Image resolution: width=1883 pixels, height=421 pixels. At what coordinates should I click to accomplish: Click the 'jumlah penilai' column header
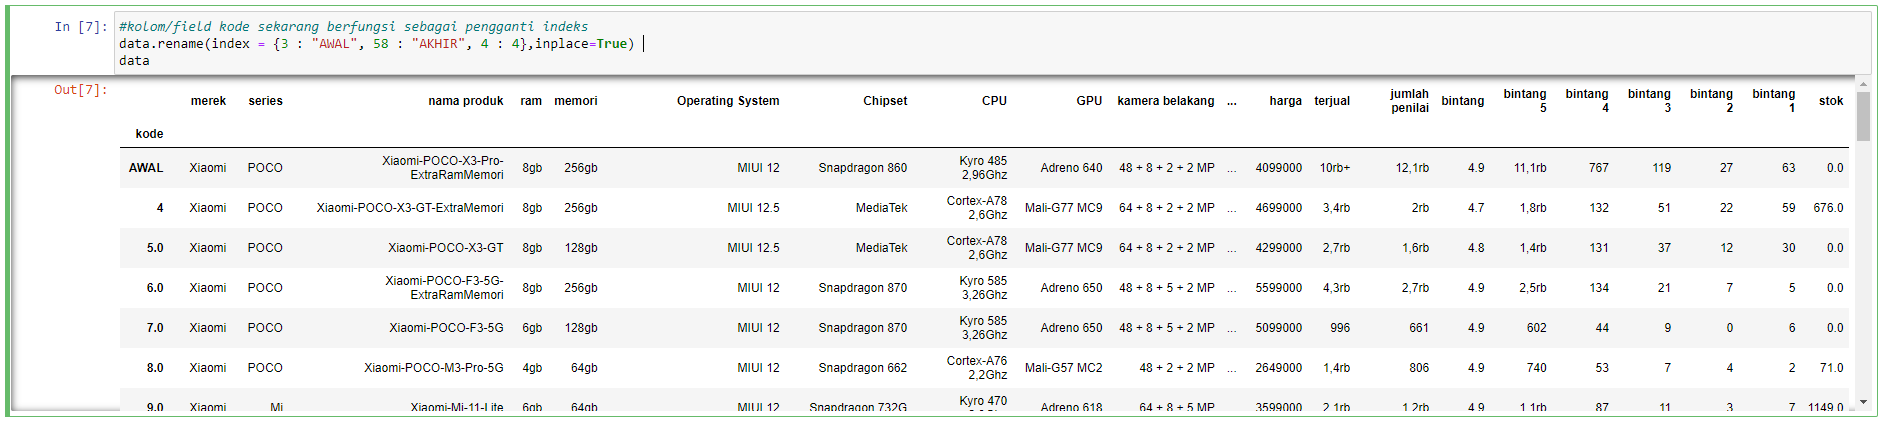click(x=1409, y=101)
